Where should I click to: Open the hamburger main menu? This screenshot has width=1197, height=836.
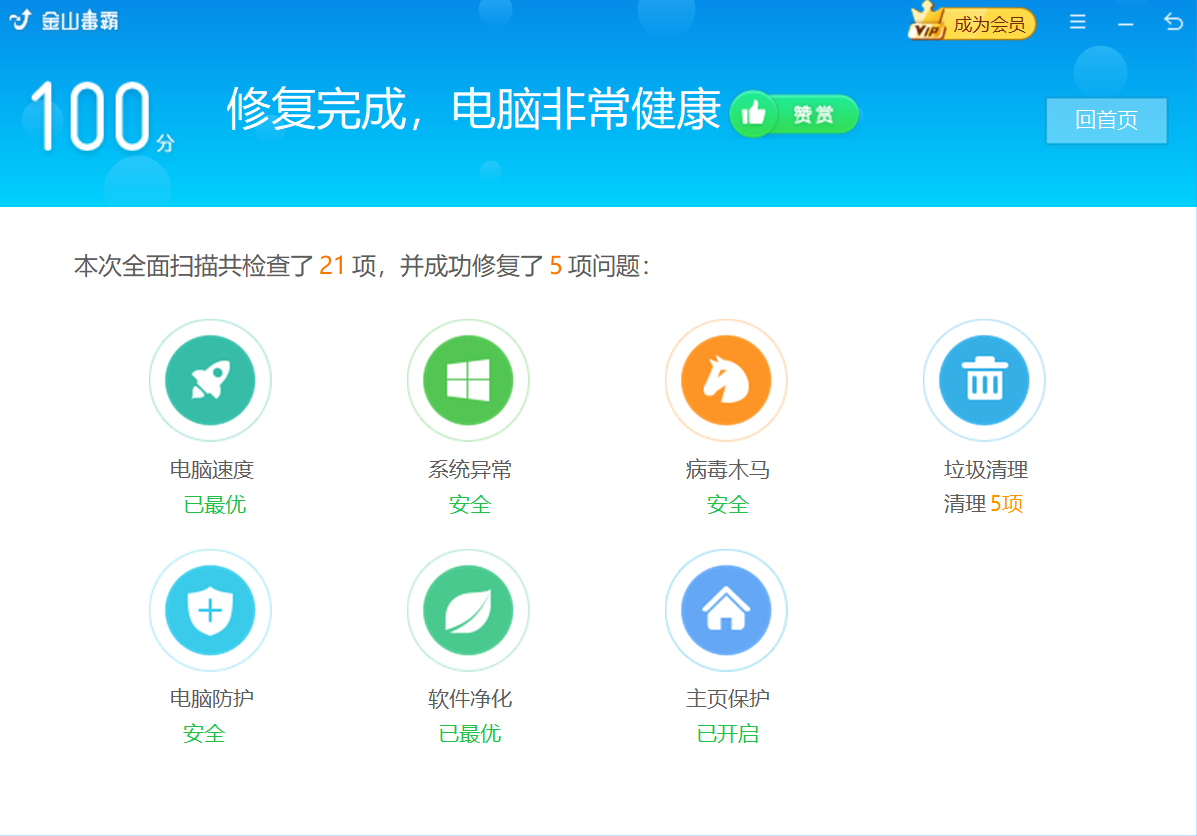tap(1077, 20)
